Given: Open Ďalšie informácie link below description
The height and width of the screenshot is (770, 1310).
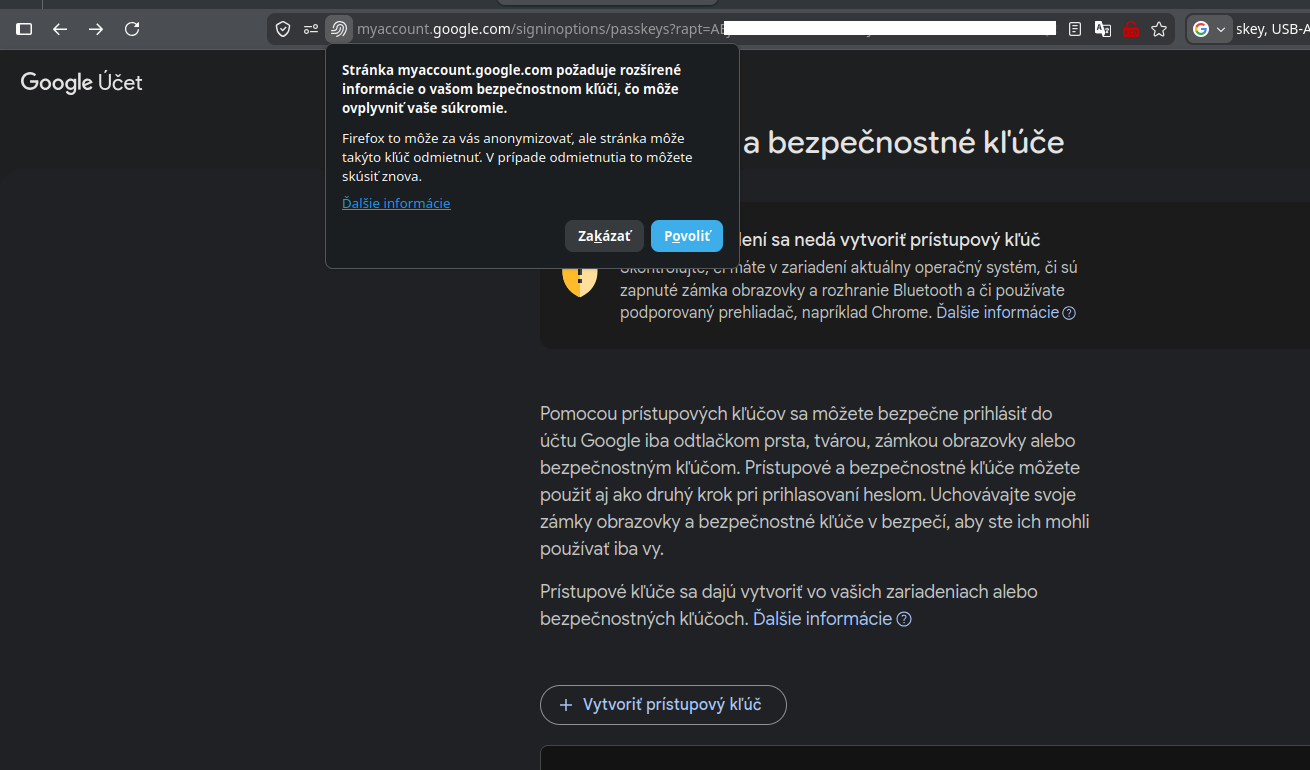Looking at the screenshot, I should click(822, 618).
